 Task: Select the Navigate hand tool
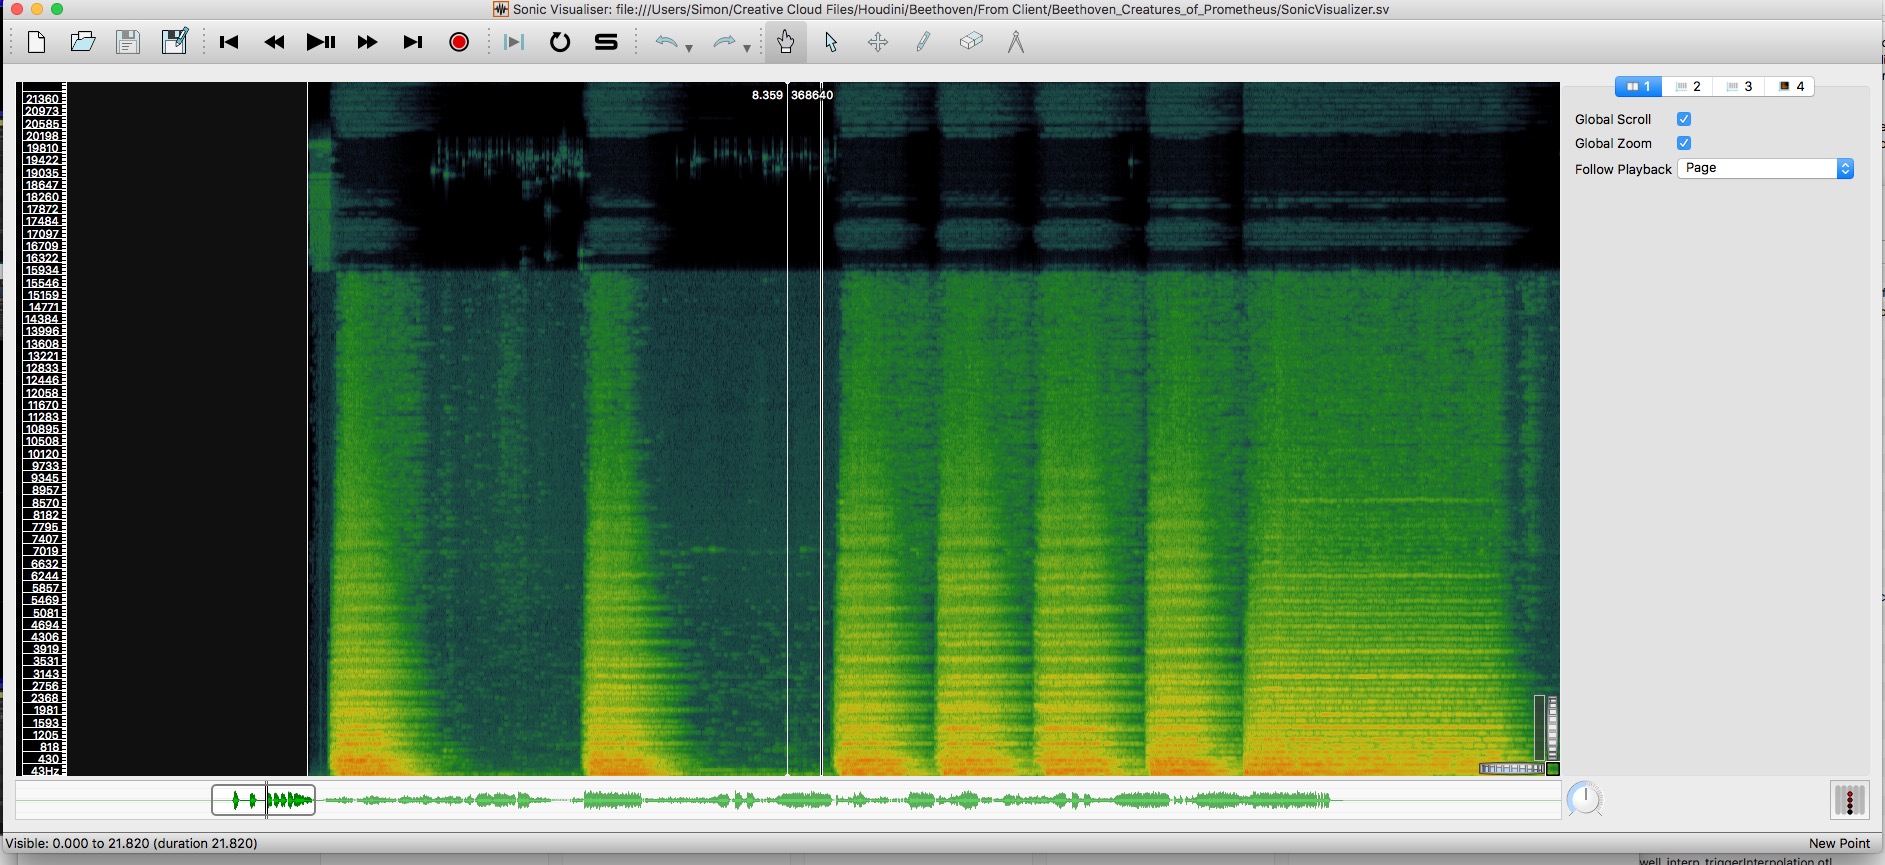point(785,42)
